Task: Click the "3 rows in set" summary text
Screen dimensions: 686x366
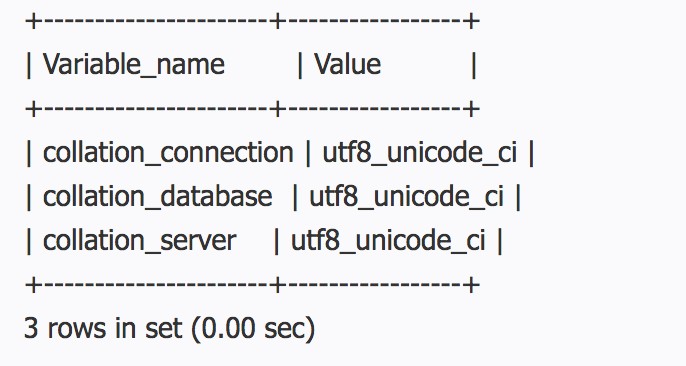Action: pos(102,328)
